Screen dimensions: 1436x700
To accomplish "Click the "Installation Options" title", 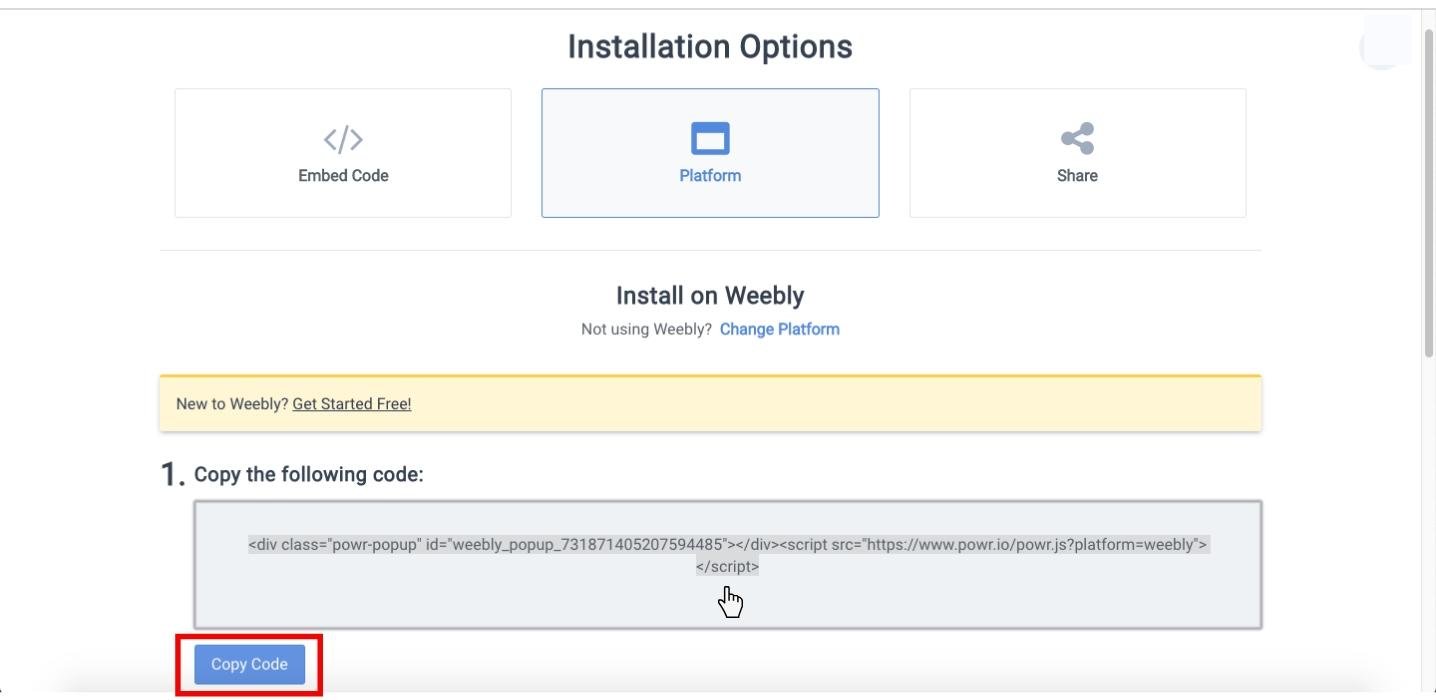I will (x=710, y=46).
